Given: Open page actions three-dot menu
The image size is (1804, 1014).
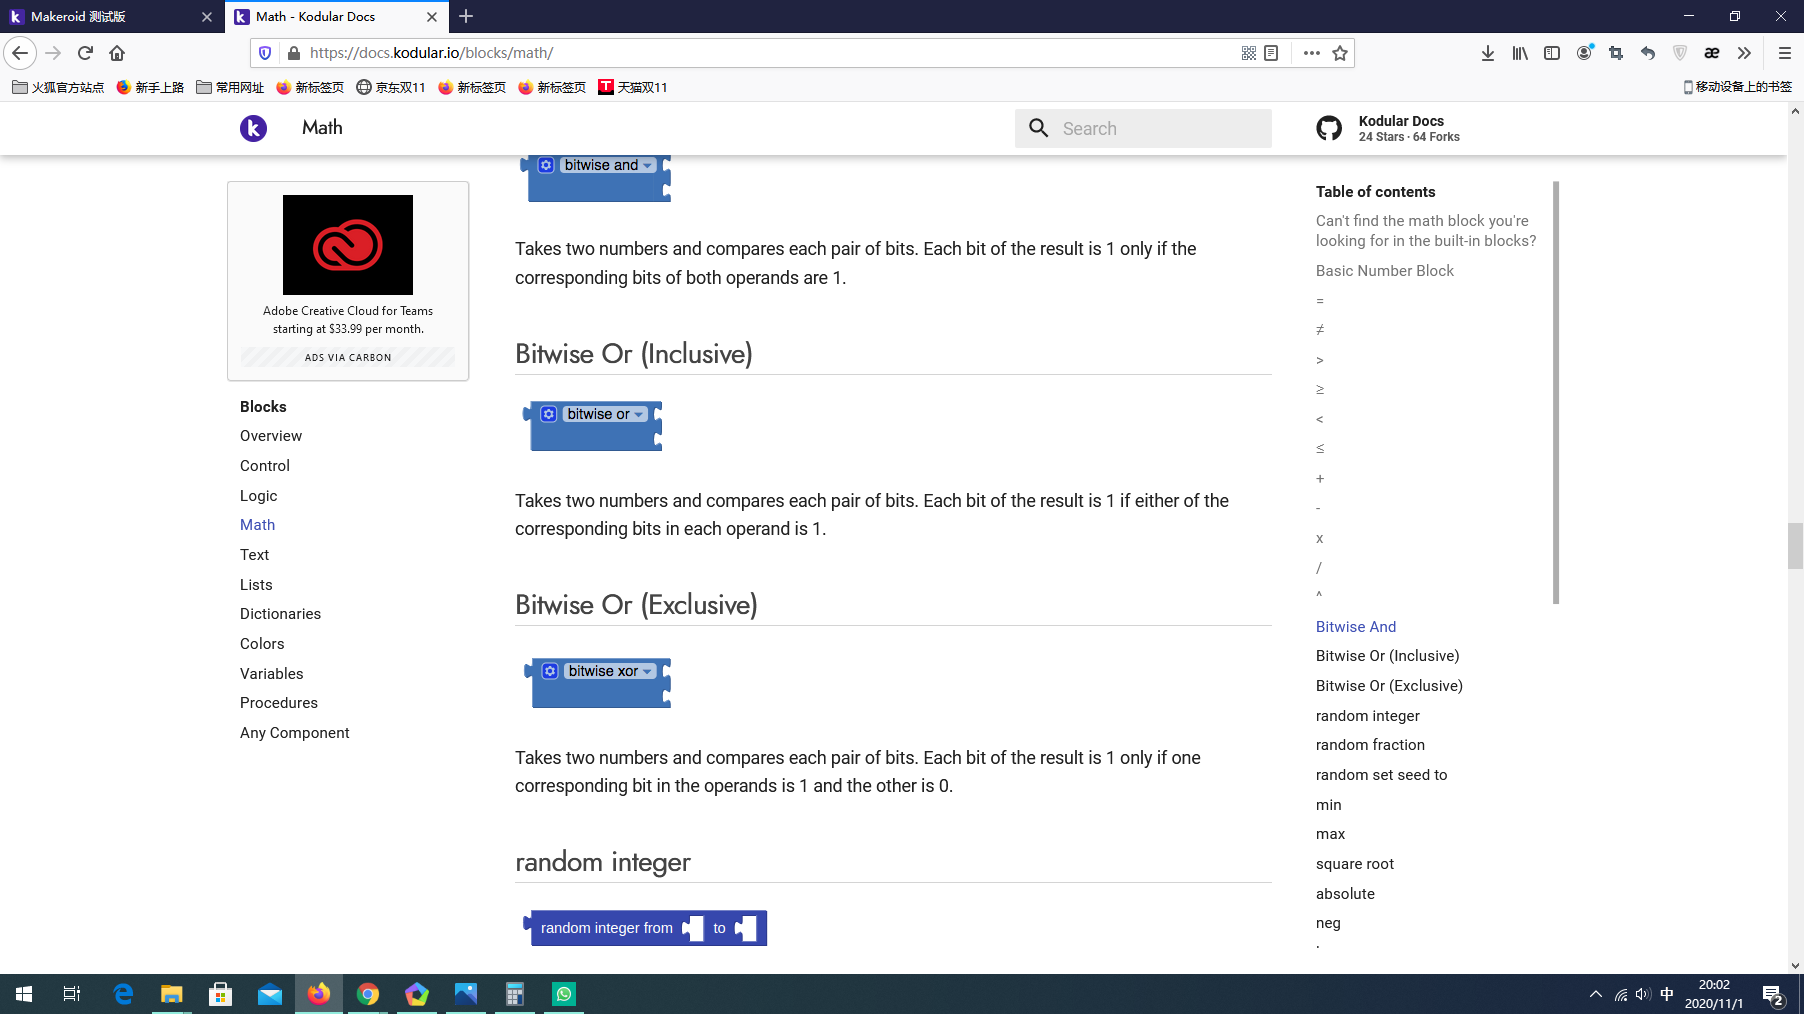Looking at the screenshot, I should coord(1311,53).
